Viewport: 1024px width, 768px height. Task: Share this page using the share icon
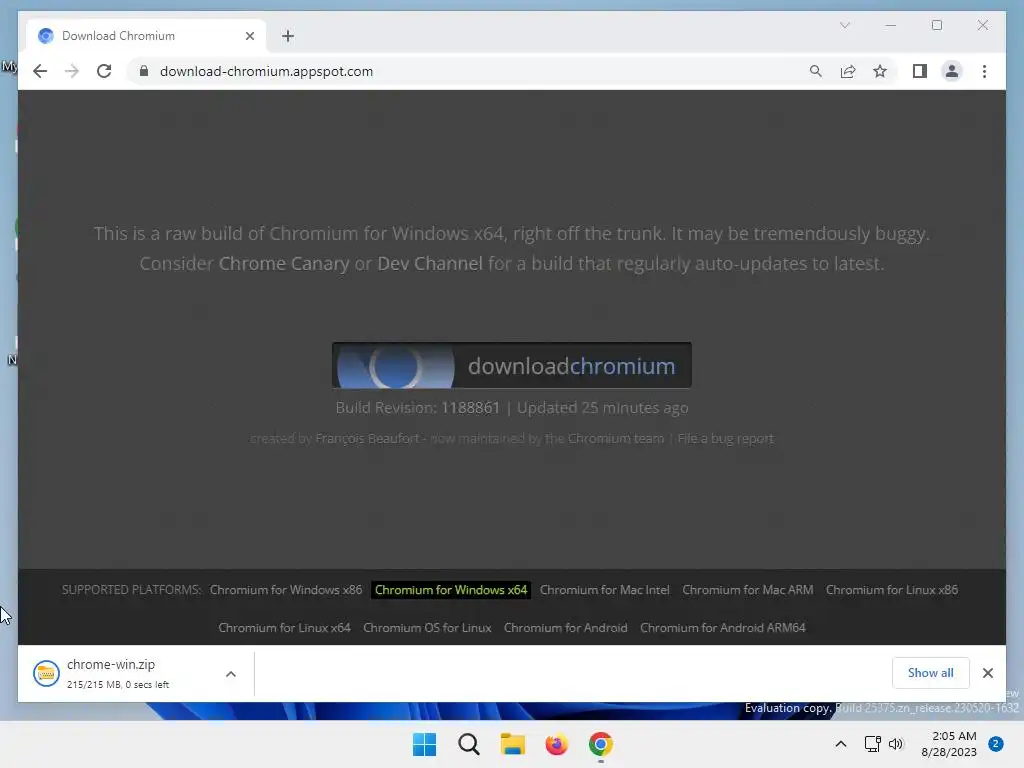click(848, 71)
